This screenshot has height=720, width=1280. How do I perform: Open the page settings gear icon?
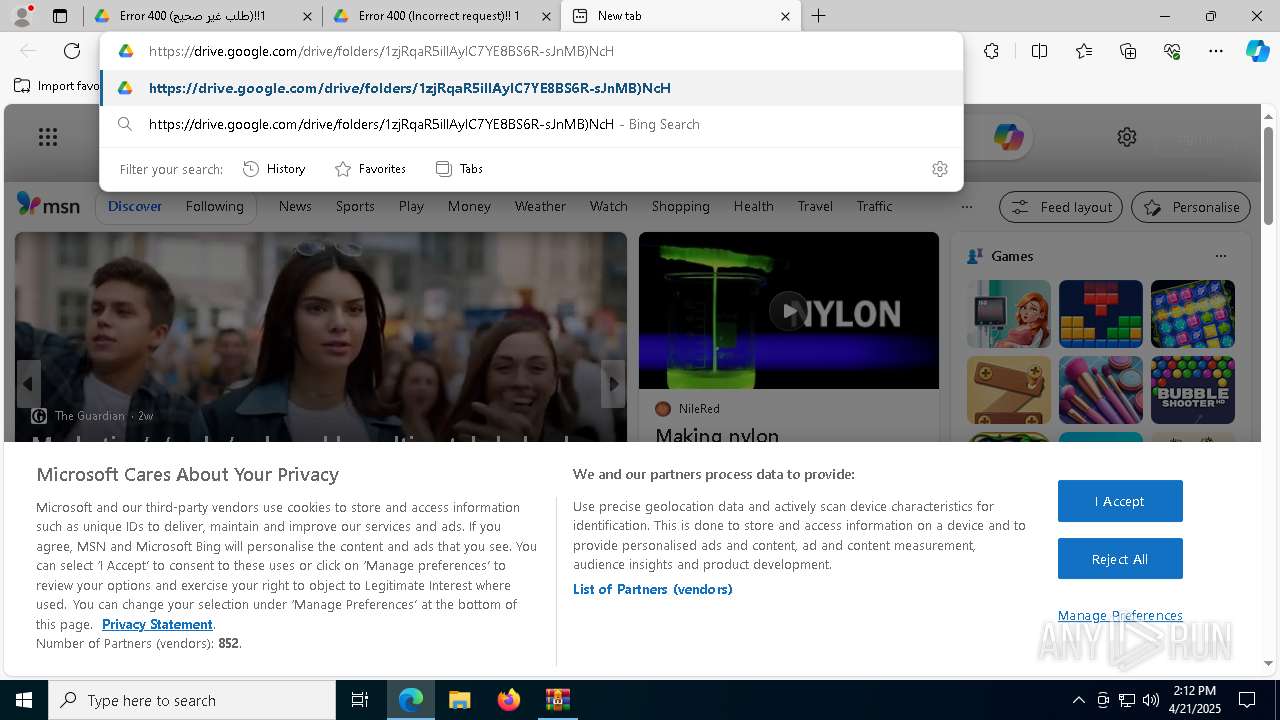pos(1127,137)
